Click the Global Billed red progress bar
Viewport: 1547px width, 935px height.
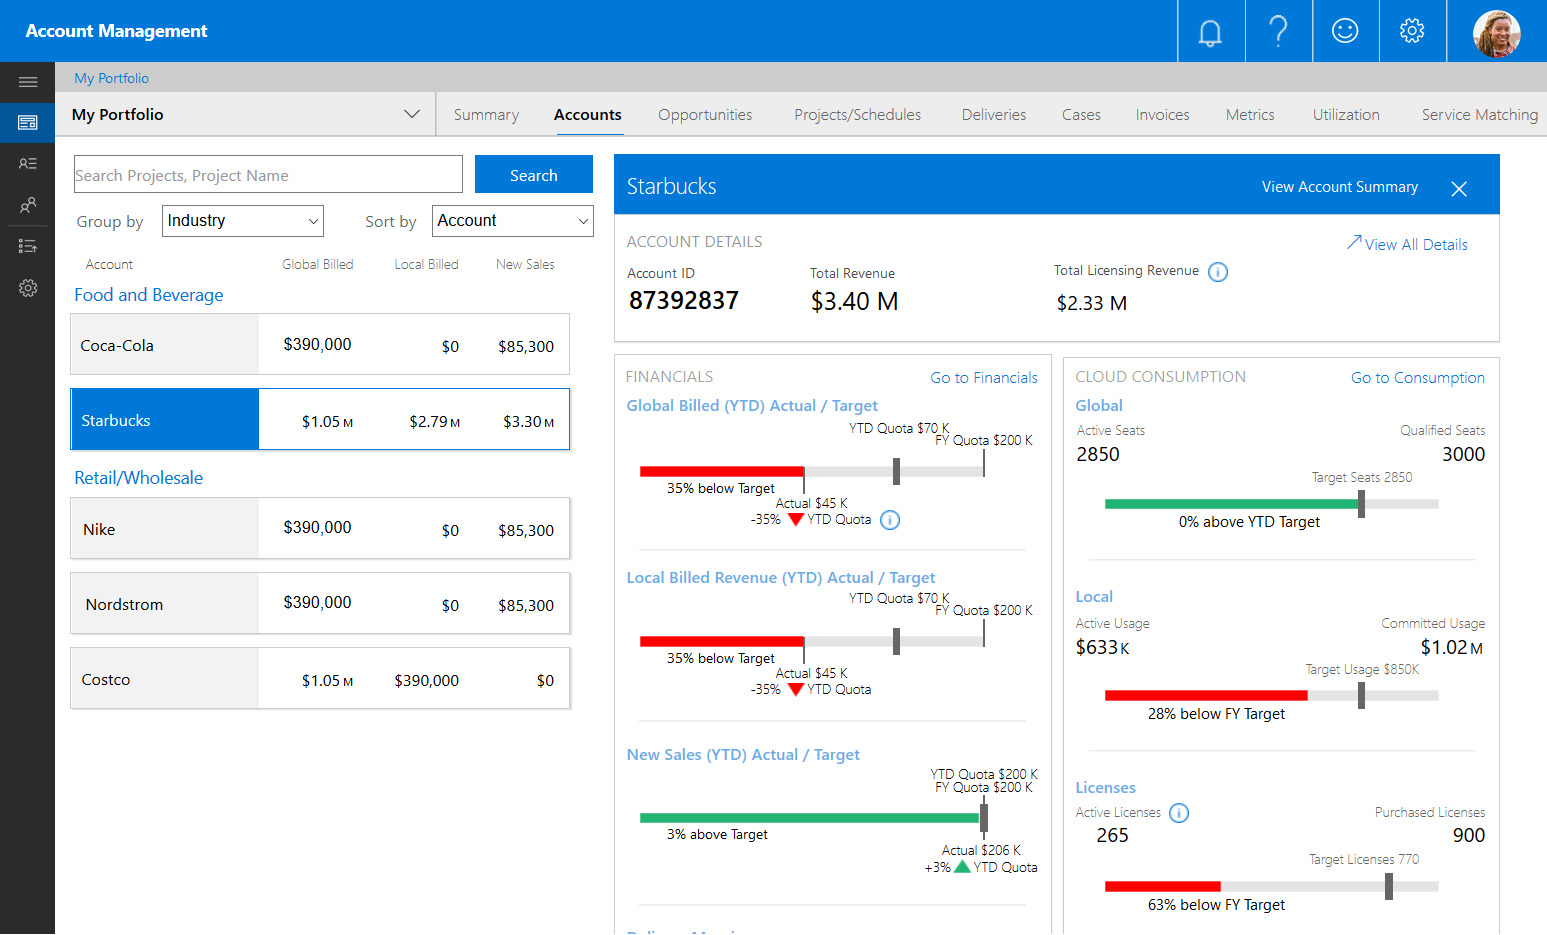722,471
